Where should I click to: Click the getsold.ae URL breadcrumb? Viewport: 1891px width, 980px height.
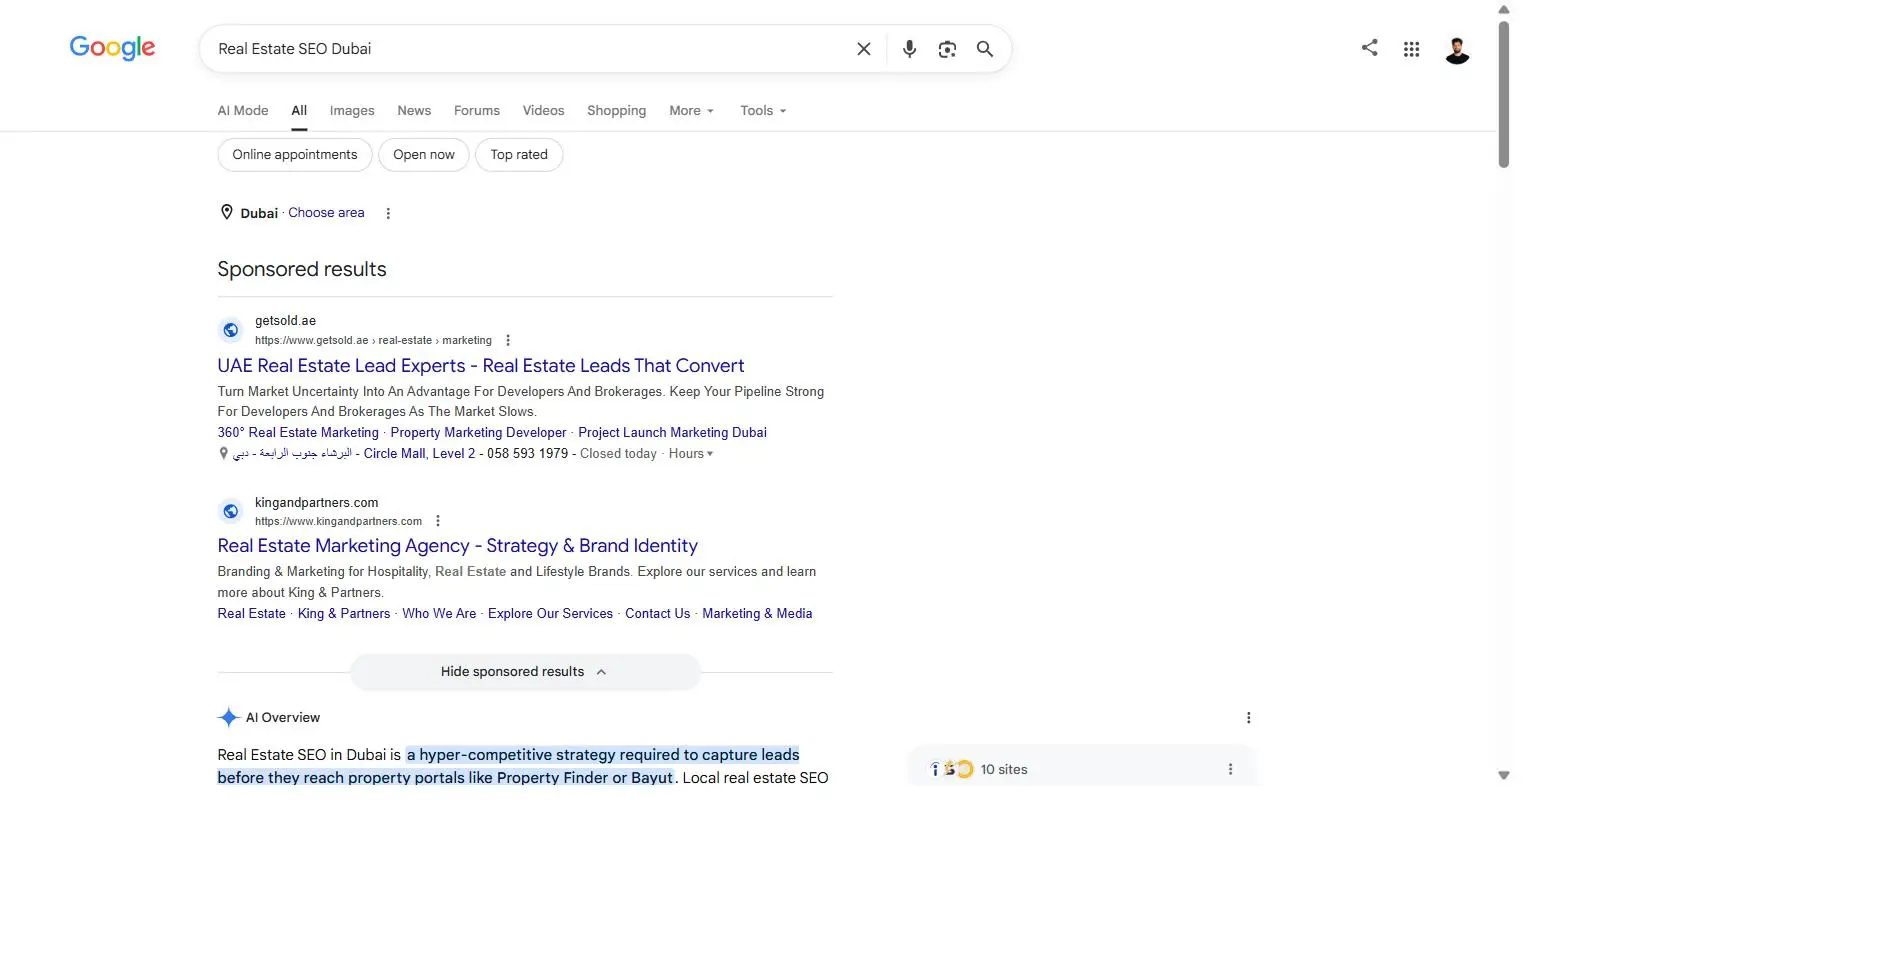click(373, 340)
